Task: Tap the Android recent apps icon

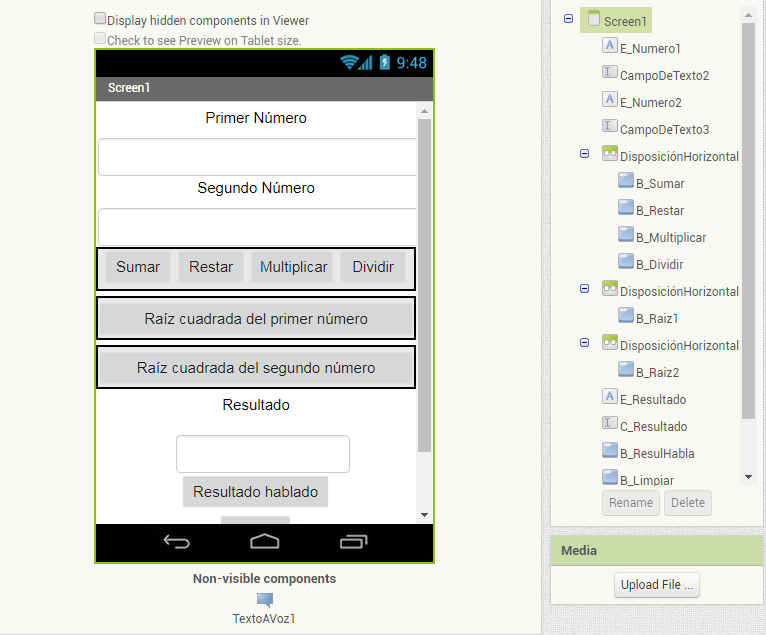Action: (353, 542)
